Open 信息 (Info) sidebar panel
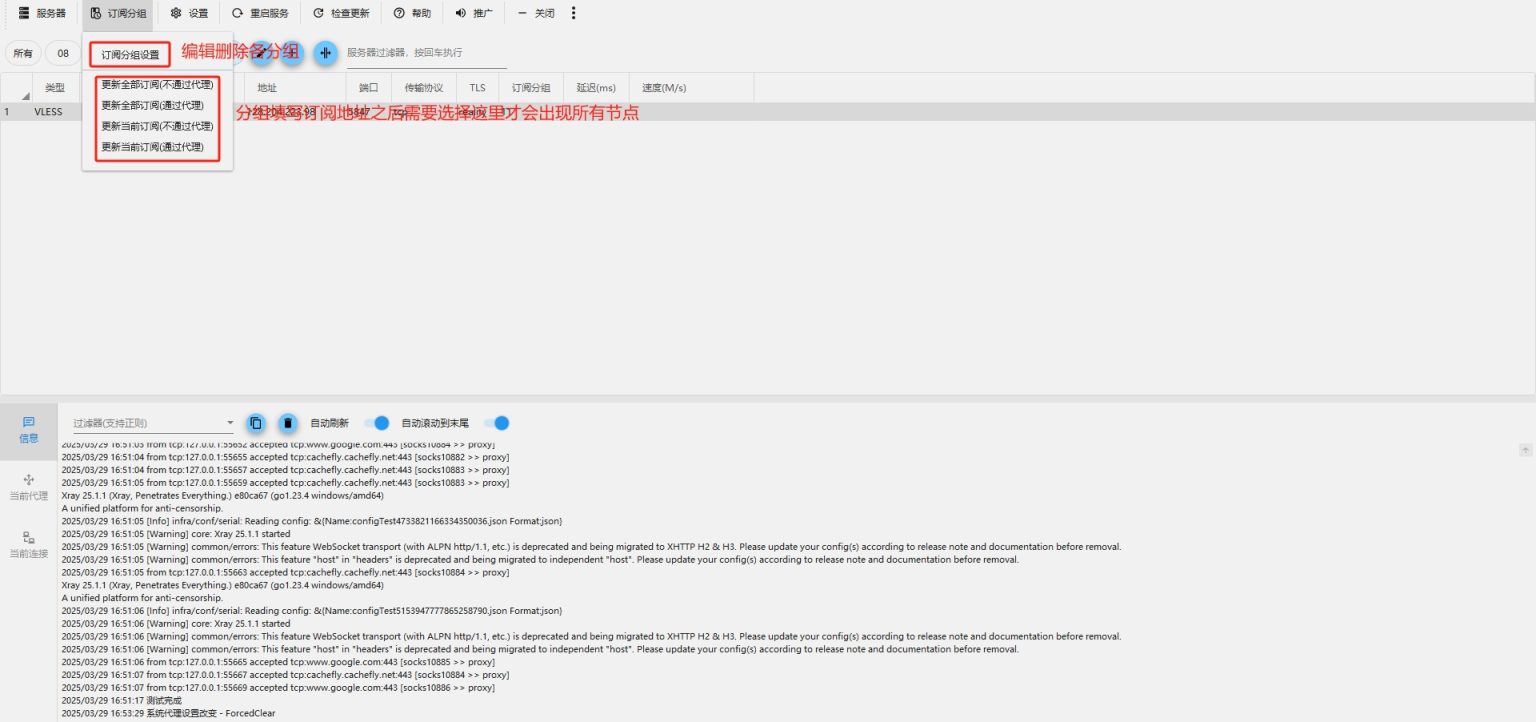 point(29,430)
